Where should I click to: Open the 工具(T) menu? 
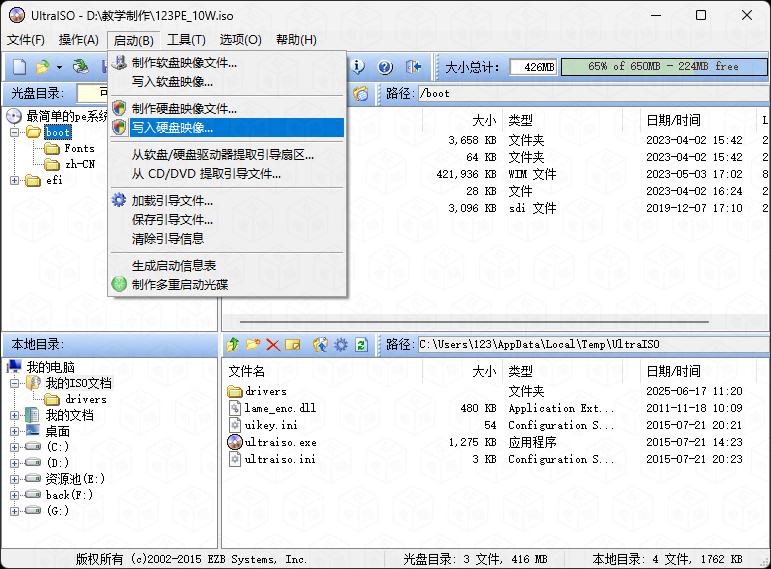click(186, 40)
